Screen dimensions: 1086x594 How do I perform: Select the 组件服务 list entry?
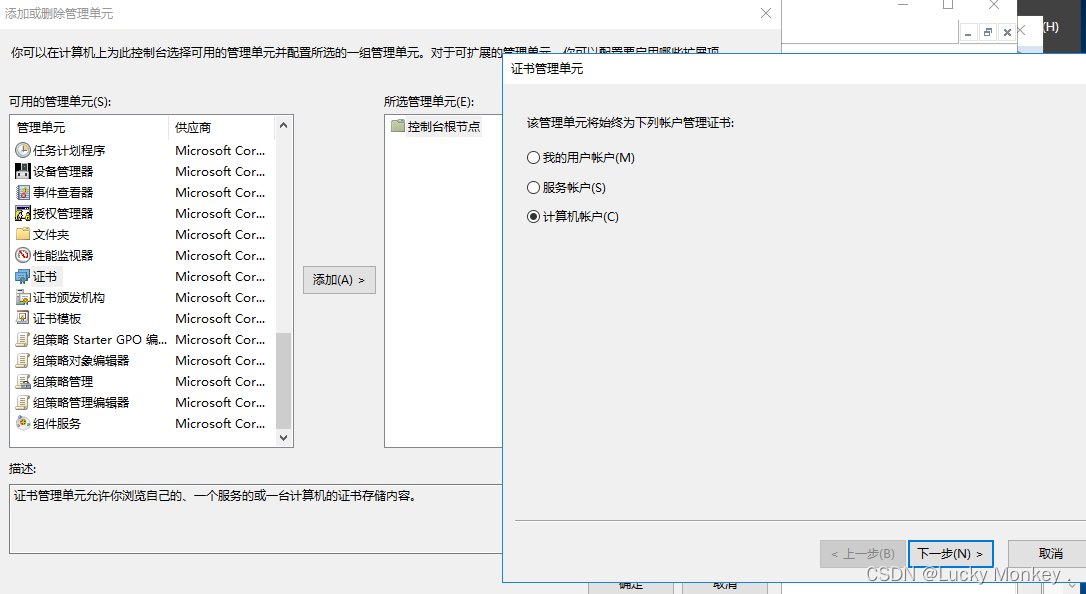click(143, 423)
